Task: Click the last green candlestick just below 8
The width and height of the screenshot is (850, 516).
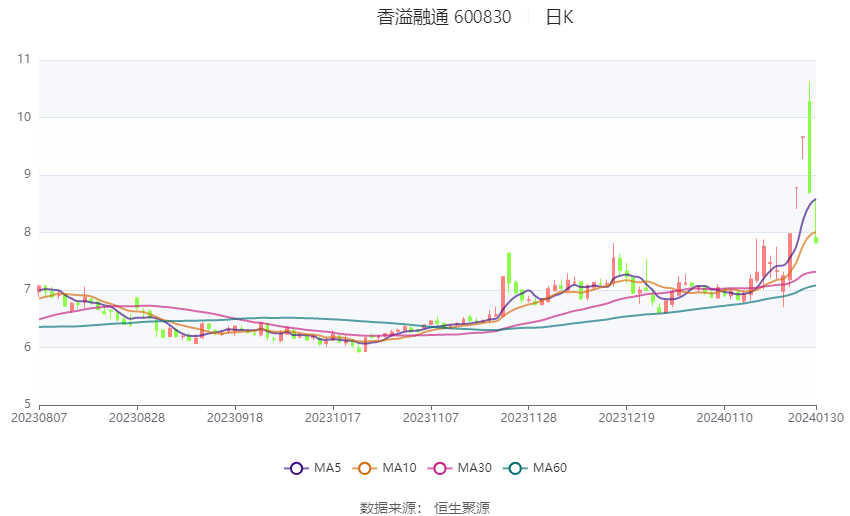Action: 816,240
